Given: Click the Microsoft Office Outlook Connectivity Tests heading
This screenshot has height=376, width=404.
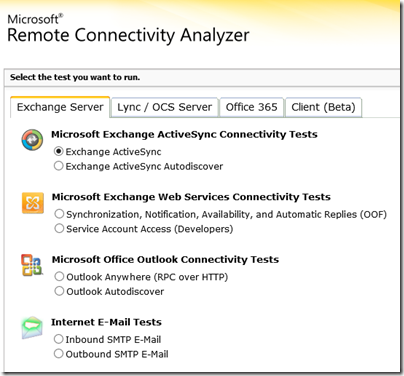Looking at the screenshot, I should pyautogui.click(x=165, y=260).
